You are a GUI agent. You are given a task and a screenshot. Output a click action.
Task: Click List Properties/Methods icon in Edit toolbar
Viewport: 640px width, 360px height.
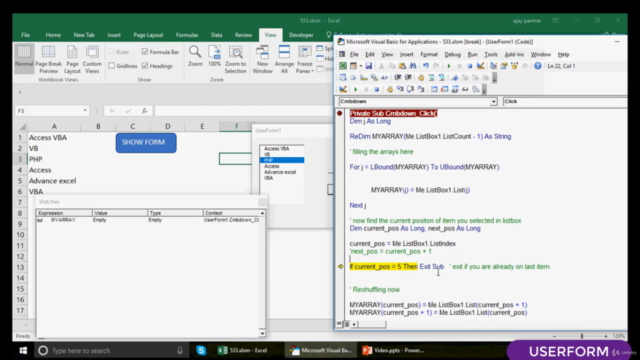[342, 78]
